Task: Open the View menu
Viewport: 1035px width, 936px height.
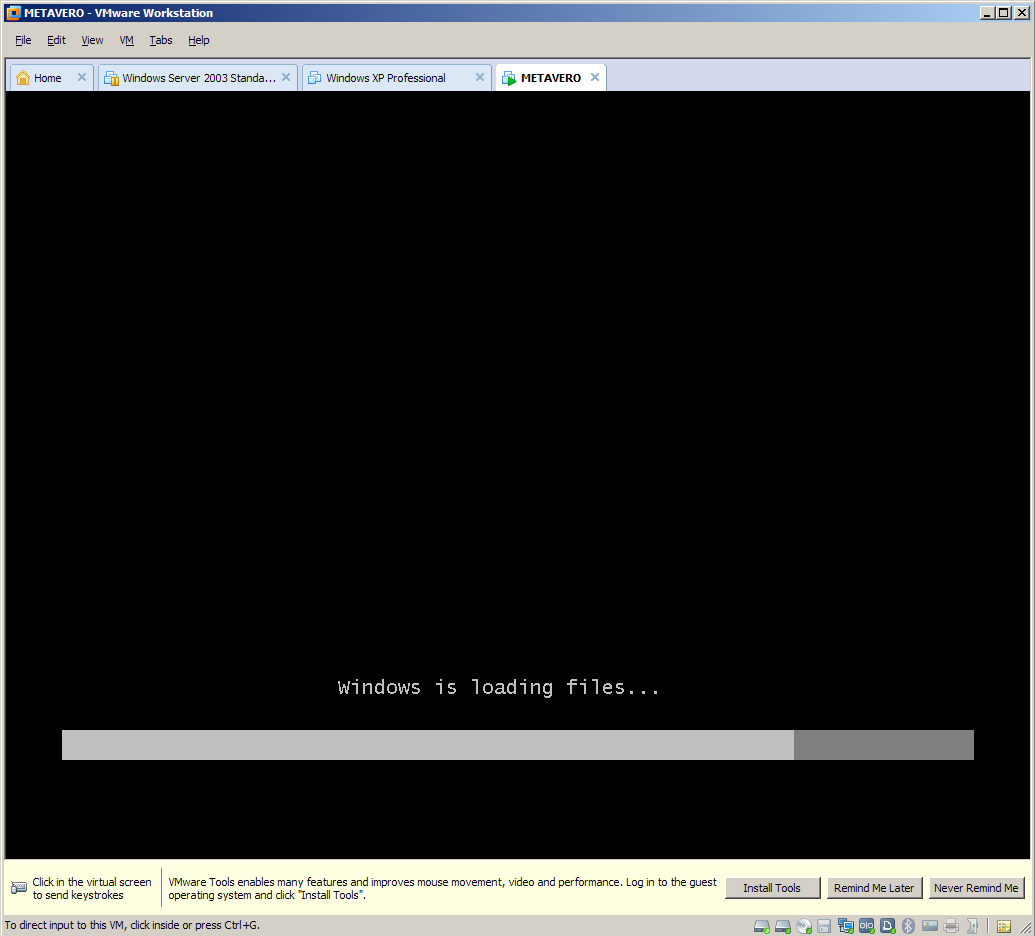Action: click(92, 40)
